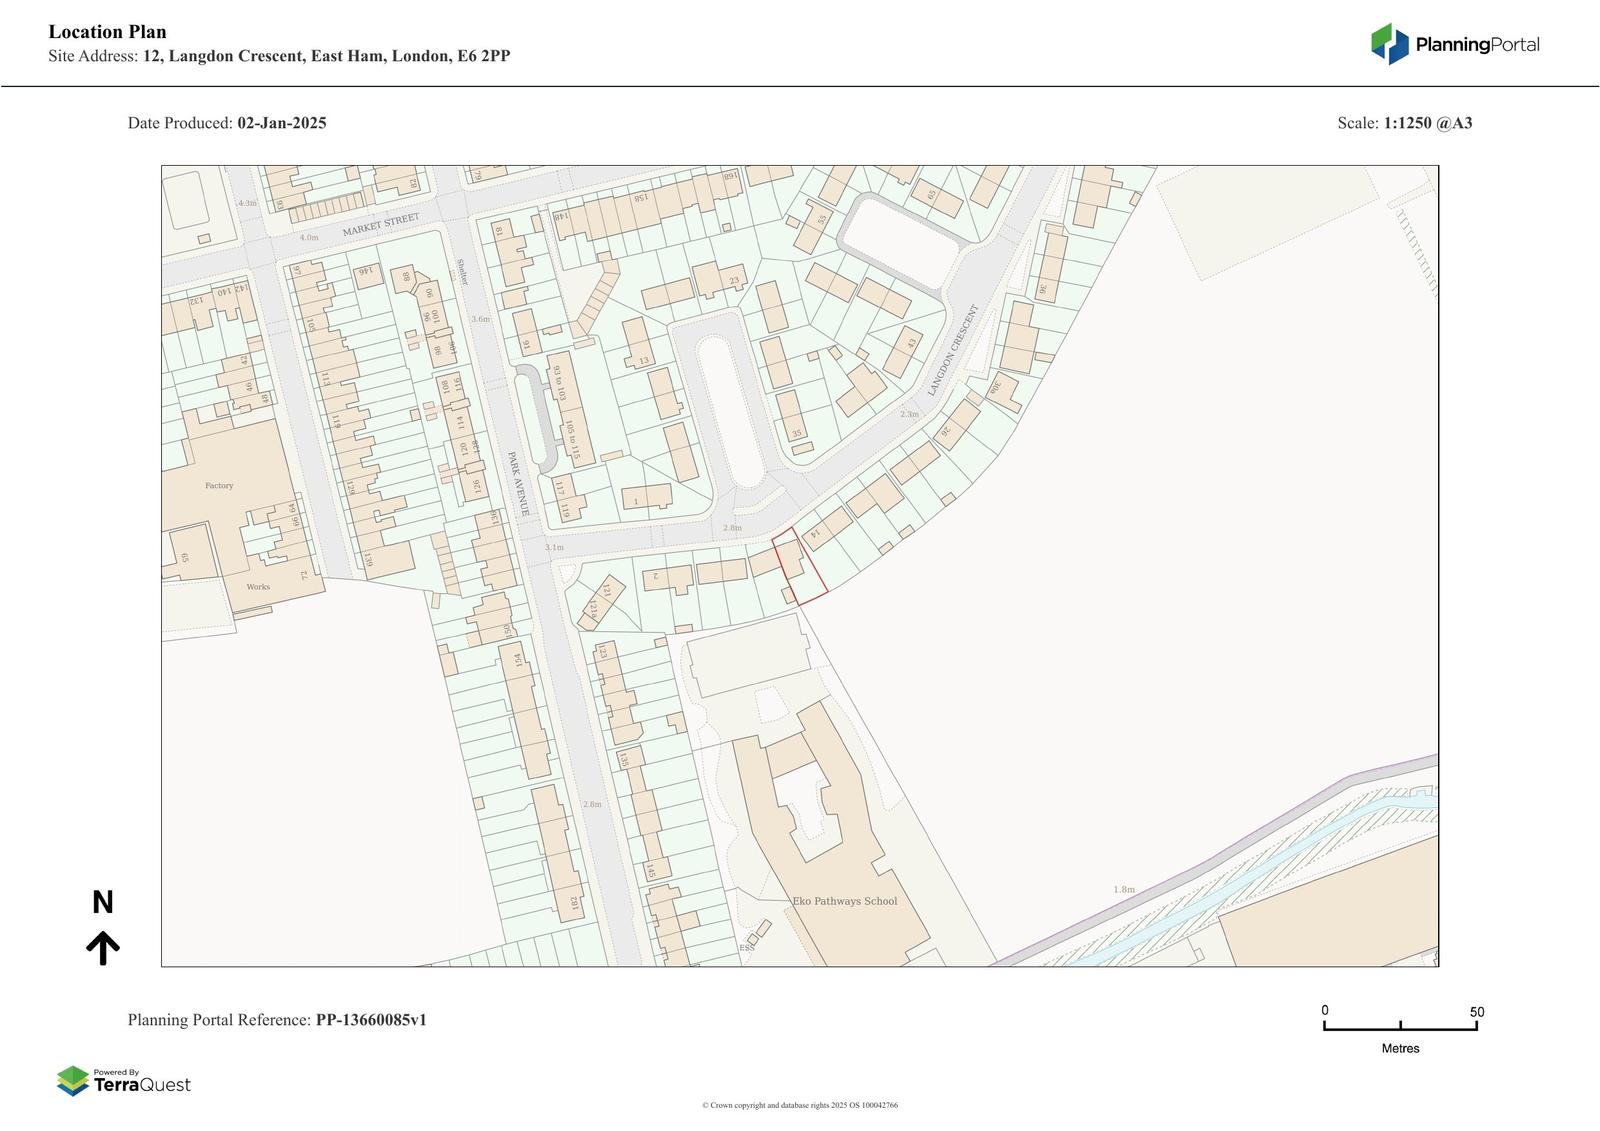Select the reference PP-13660085v1

pos(371,1020)
